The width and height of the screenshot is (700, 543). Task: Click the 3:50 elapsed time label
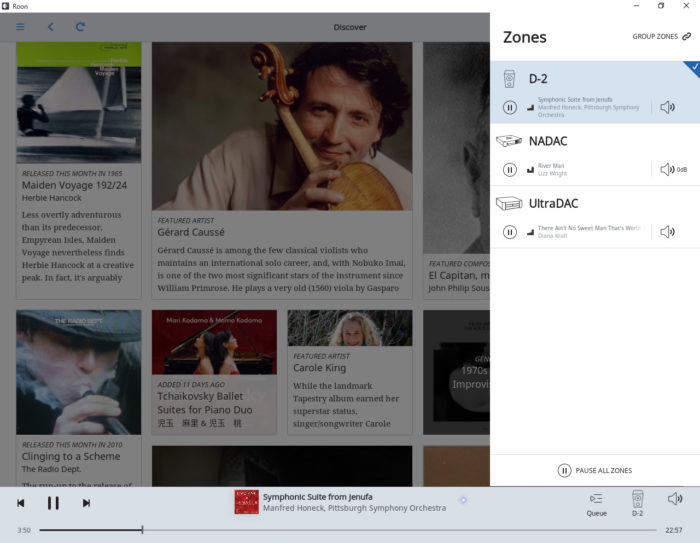coord(24,530)
